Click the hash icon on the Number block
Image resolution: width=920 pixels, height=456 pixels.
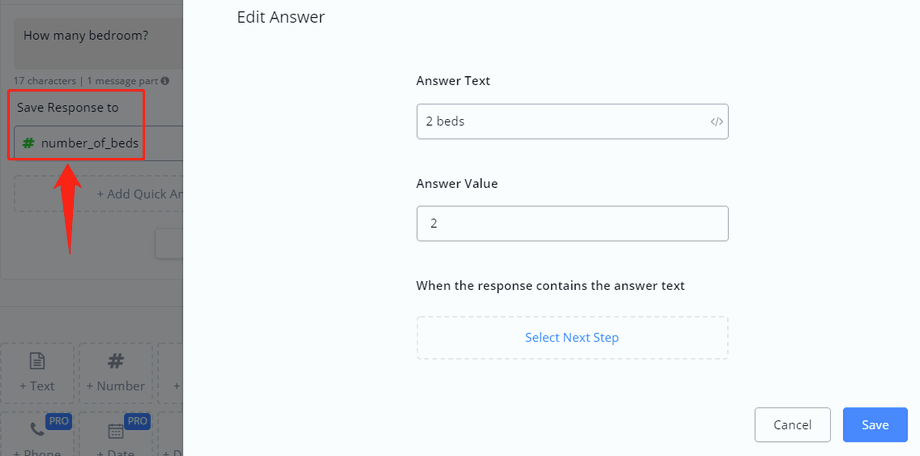click(115, 362)
